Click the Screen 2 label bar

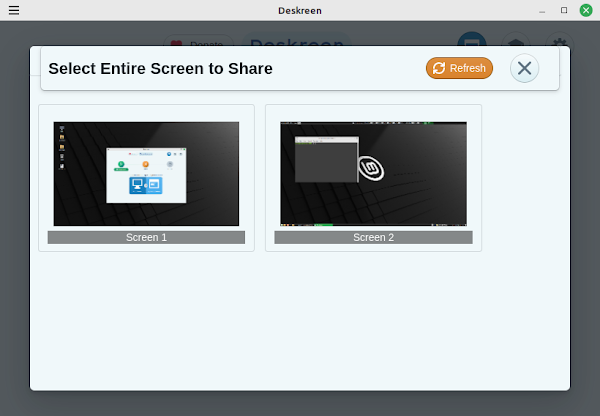(x=373, y=237)
